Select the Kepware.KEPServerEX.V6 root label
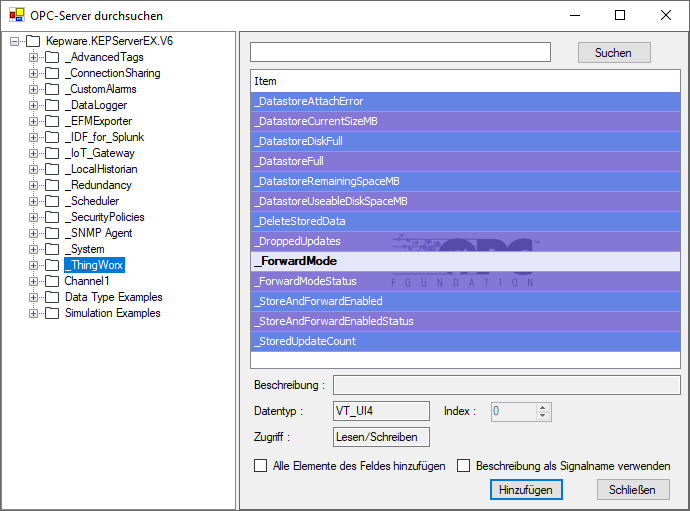 pyautogui.click(x=110, y=41)
